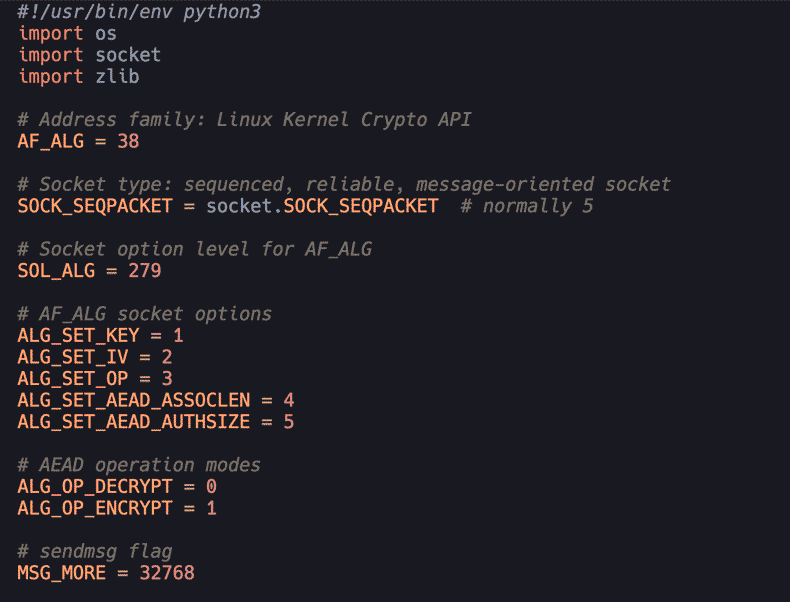Click the SOL_ALG value 279

click(145, 271)
